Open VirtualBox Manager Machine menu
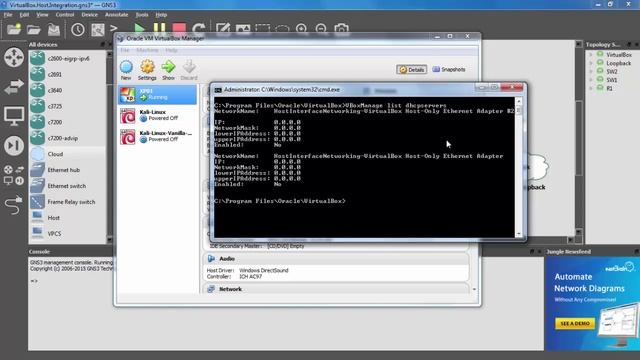Viewport: 640px width, 360px height. click(147, 50)
